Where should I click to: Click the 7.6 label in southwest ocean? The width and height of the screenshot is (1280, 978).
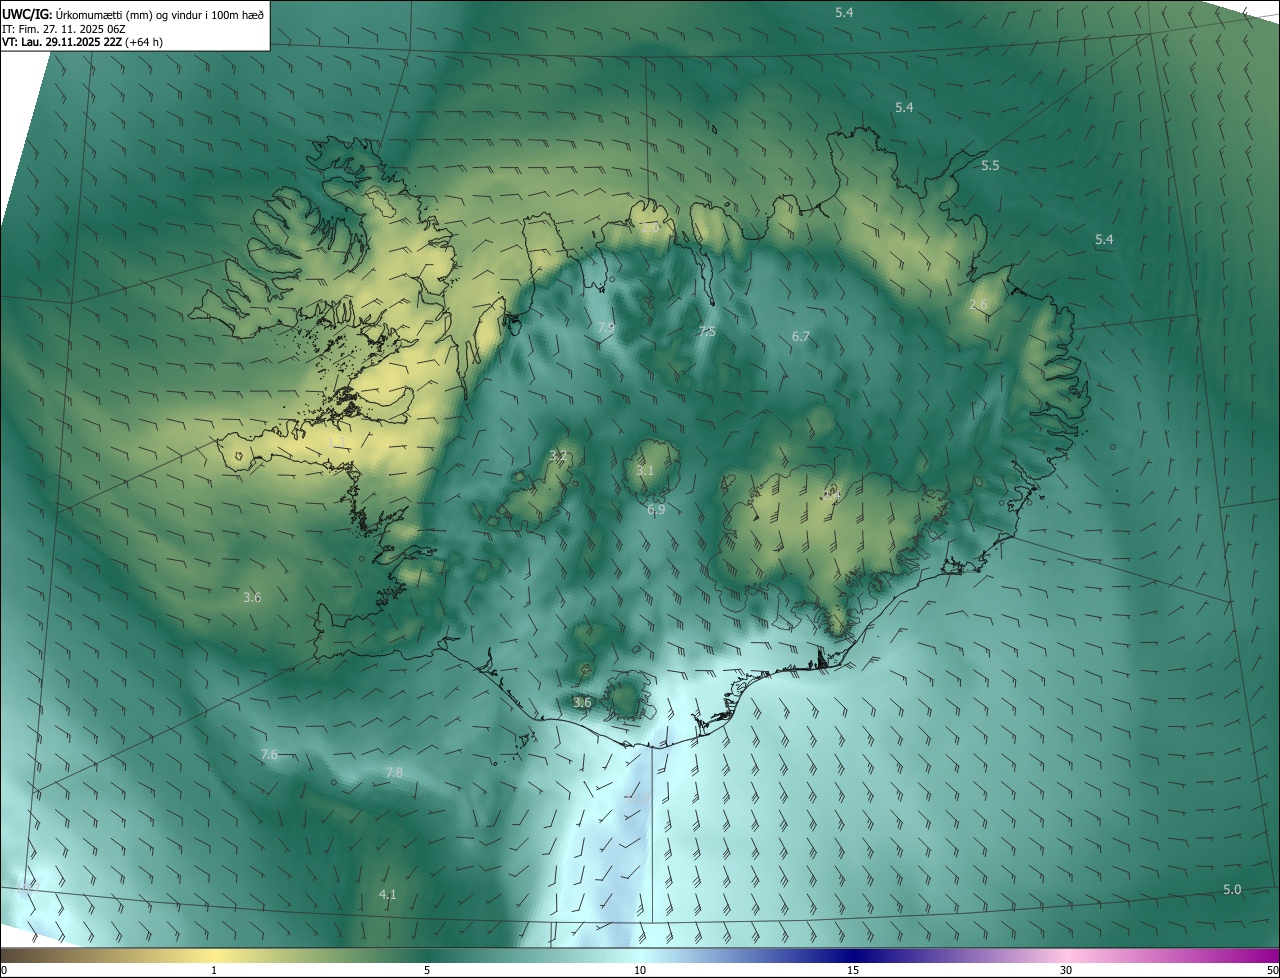click(269, 754)
